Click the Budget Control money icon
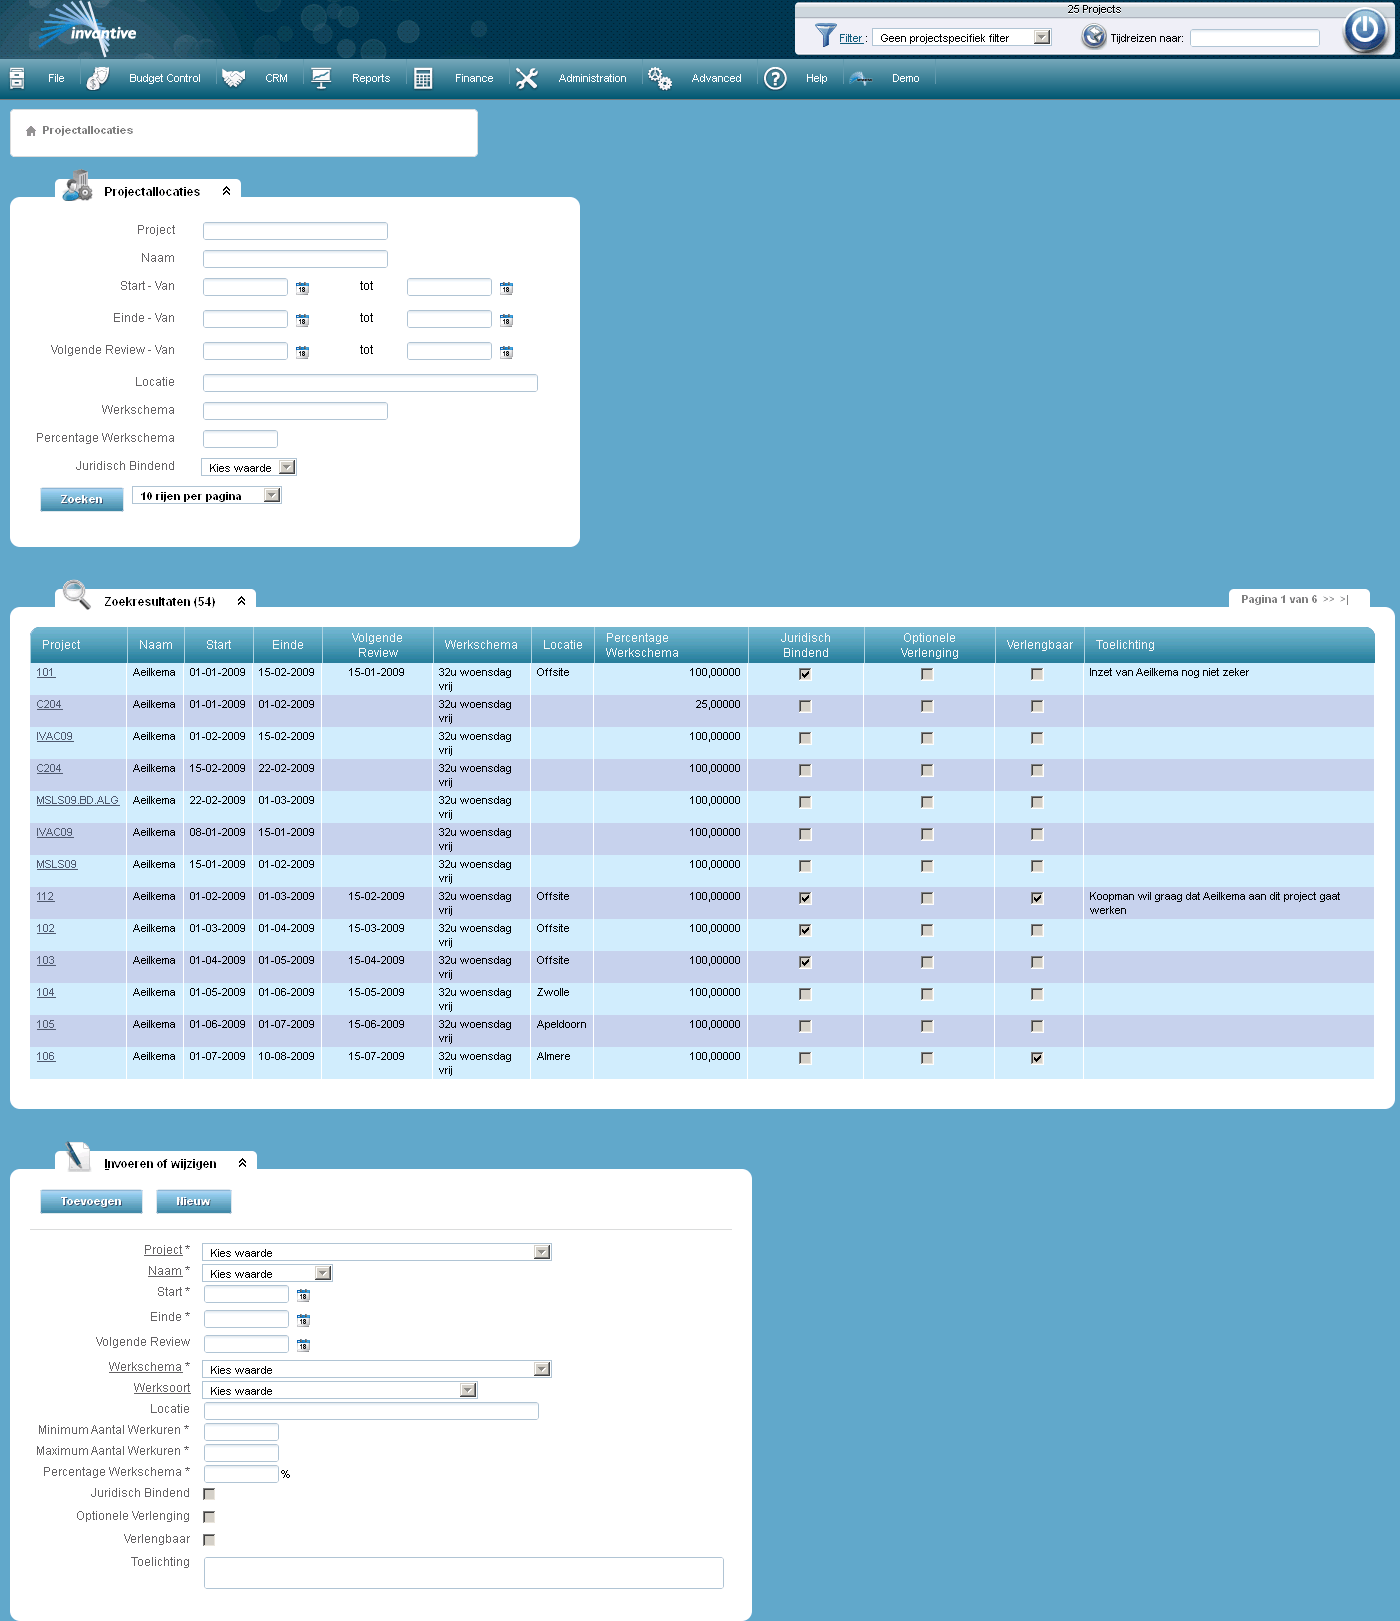Image resolution: width=1400 pixels, height=1621 pixels. 98,78
